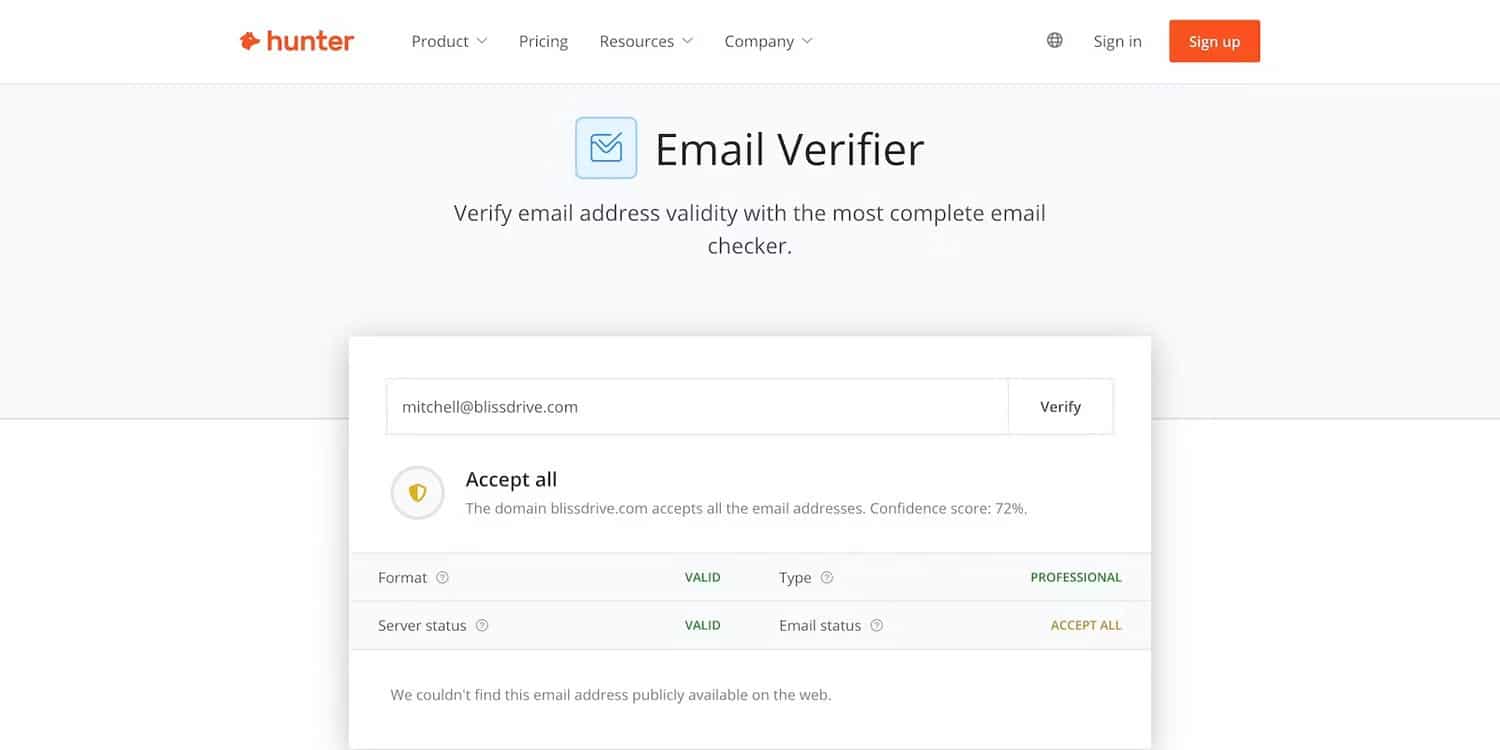
Task: Go to the Pricing page
Action: click(x=543, y=41)
